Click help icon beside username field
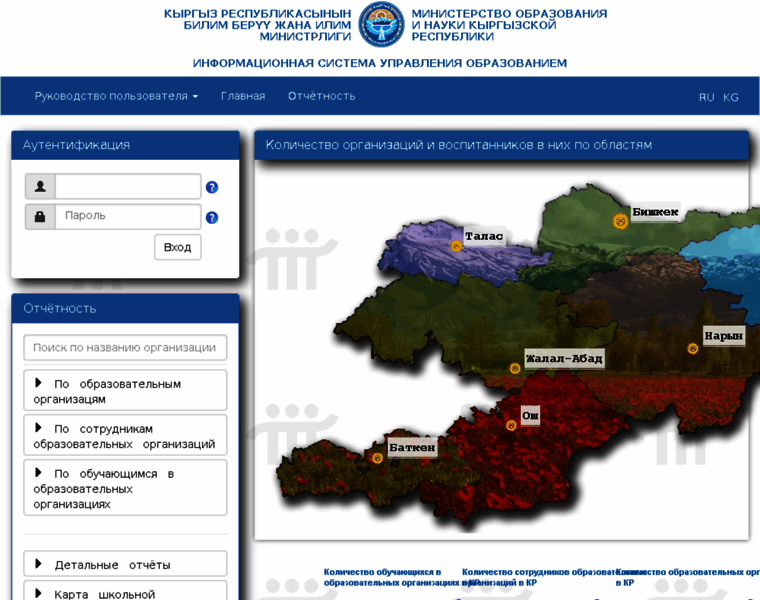The height and width of the screenshot is (600, 760). pyautogui.click(x=212, y=187)
